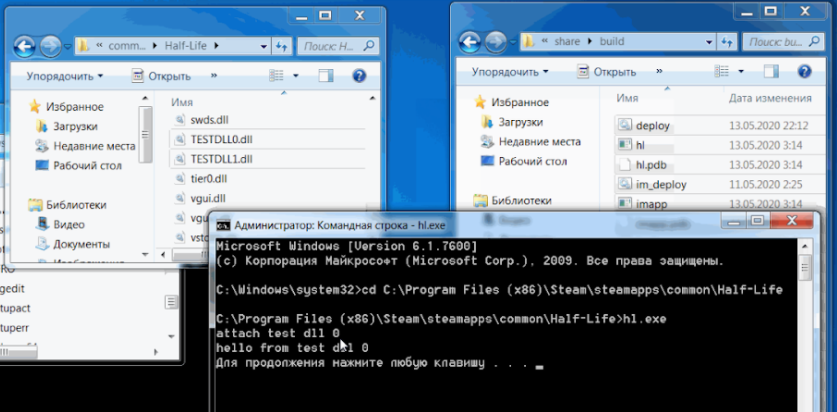Toggle preview pane in Half-Life window
The height and width of the screenshot is (412, 837).
326,75
